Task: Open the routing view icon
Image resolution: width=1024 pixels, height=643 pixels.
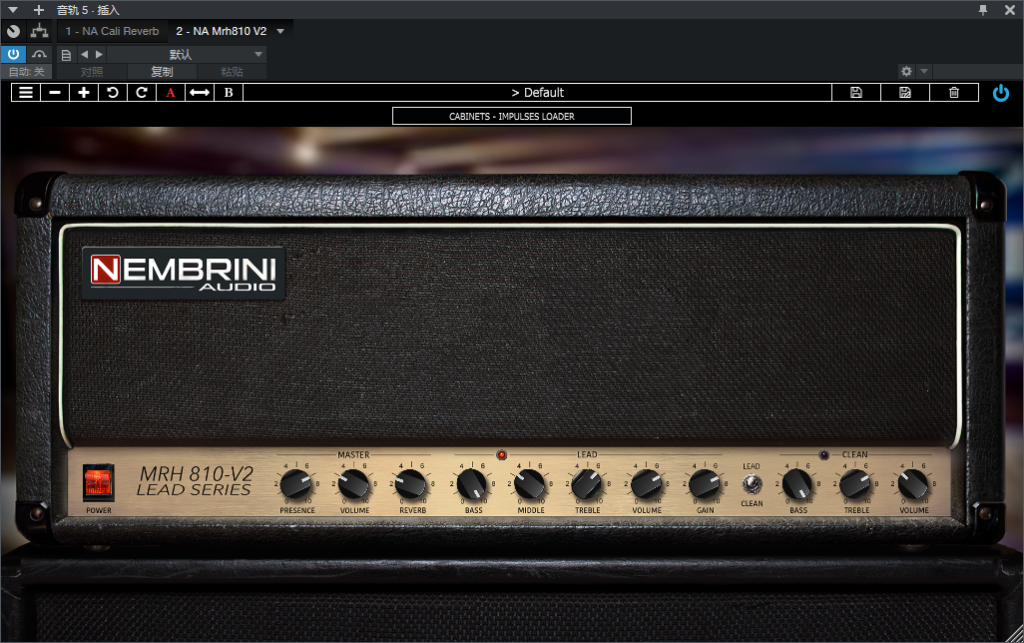Action: point(39,31)
